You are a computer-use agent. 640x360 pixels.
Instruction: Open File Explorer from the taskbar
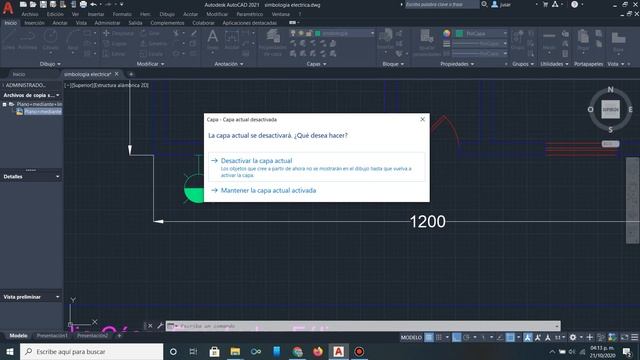[235, 351]
